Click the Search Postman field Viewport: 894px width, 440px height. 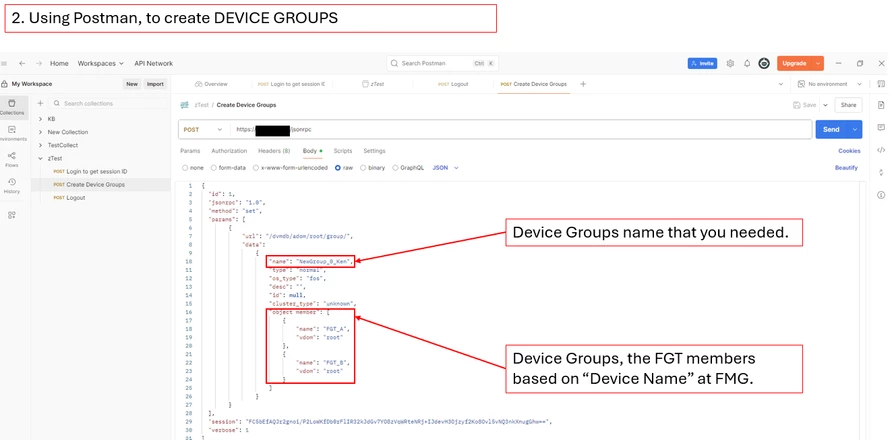click(442, 63)
